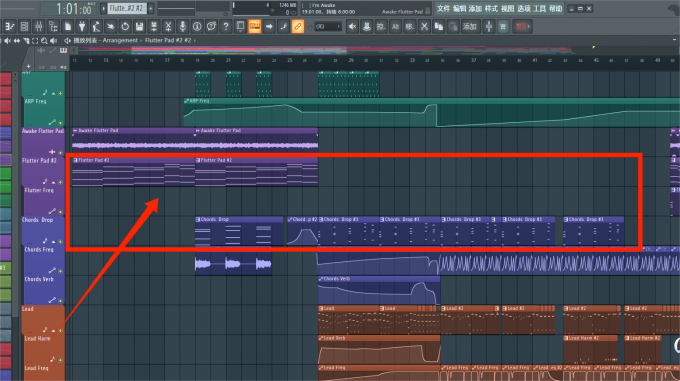The image size is (680, 381).
Task: Toggle mute light on Flutter Freq track
Action: [x=60, y=212]
